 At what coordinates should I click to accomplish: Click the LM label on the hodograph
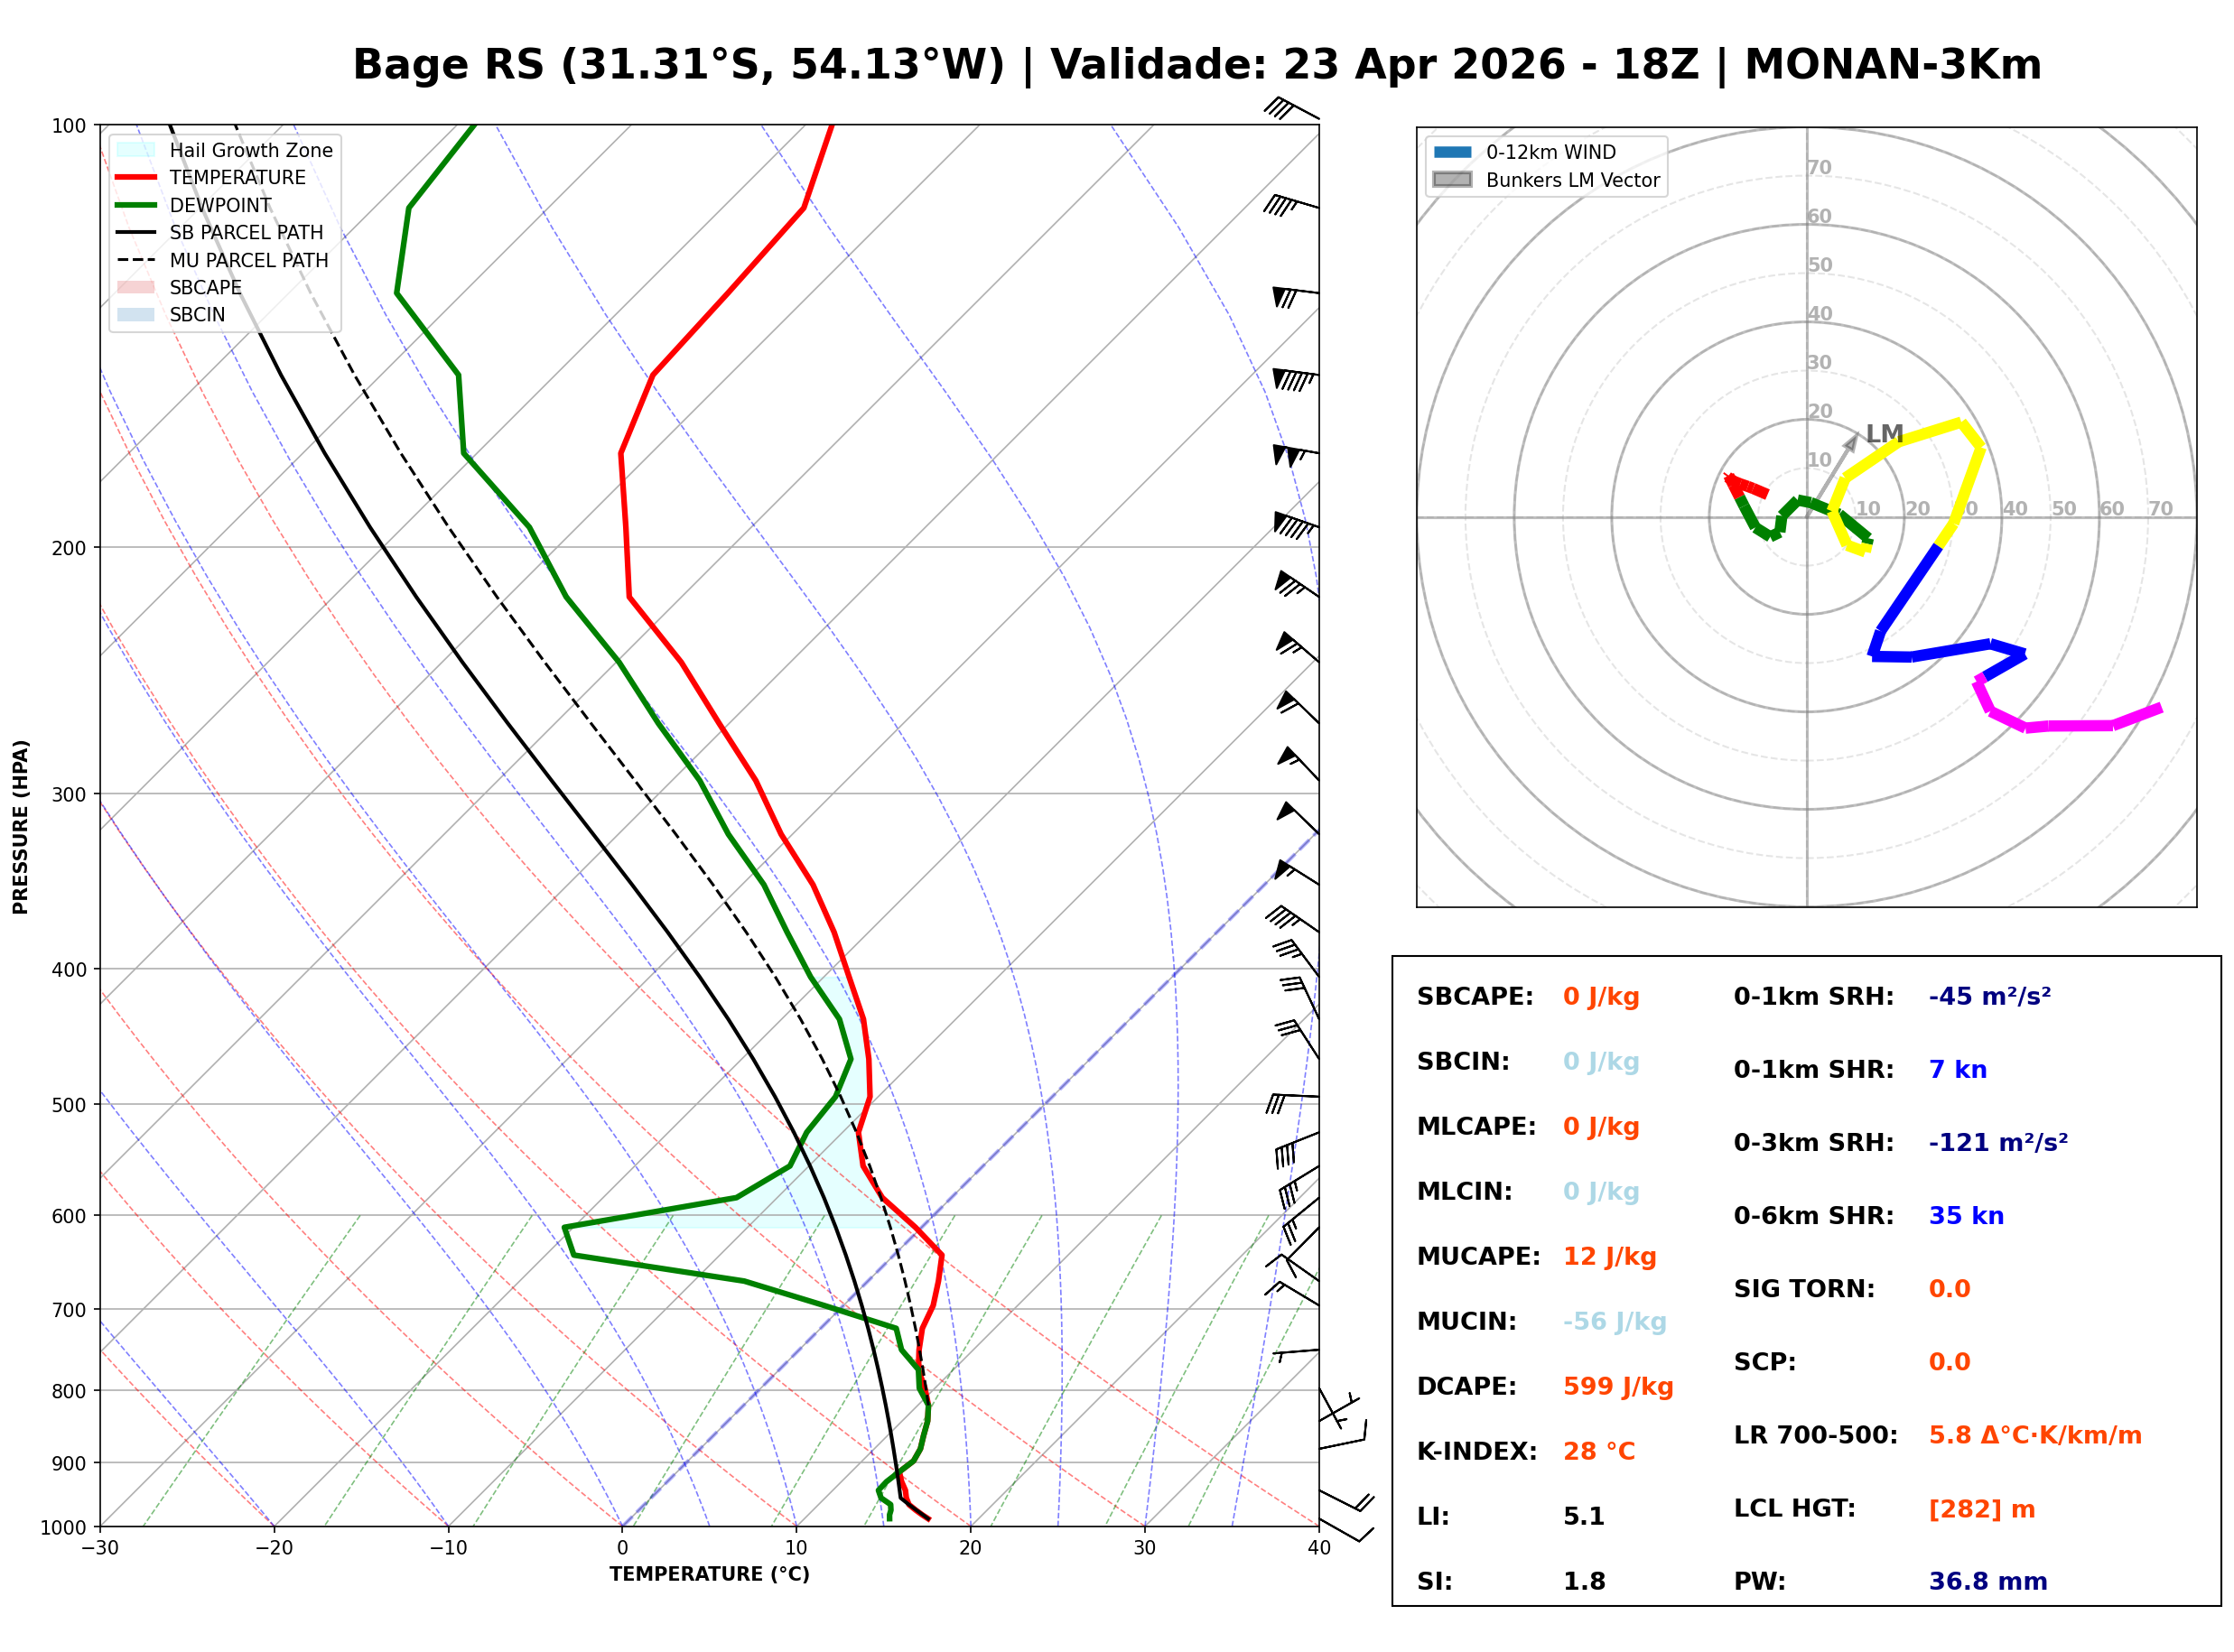[1885, 434]
